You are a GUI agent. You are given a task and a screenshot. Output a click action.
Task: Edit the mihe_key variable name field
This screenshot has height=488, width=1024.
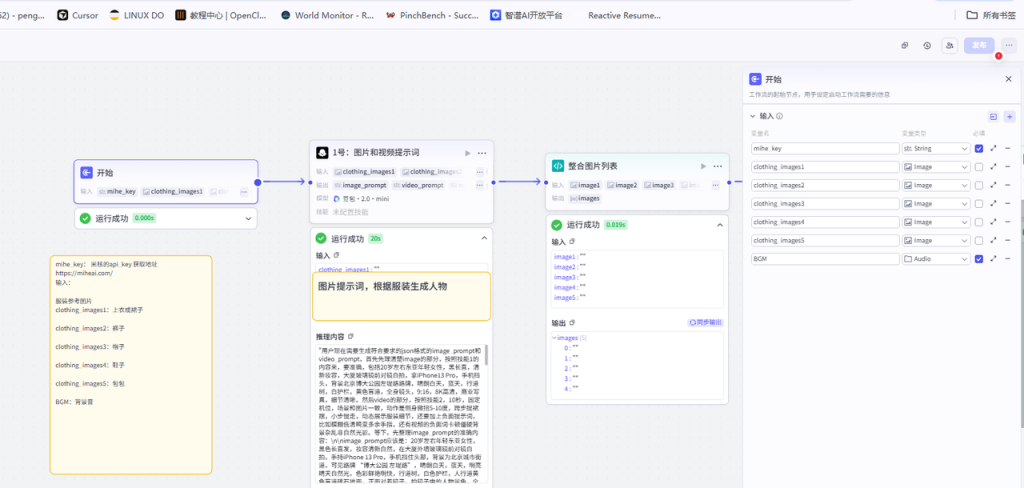point(825,148)
